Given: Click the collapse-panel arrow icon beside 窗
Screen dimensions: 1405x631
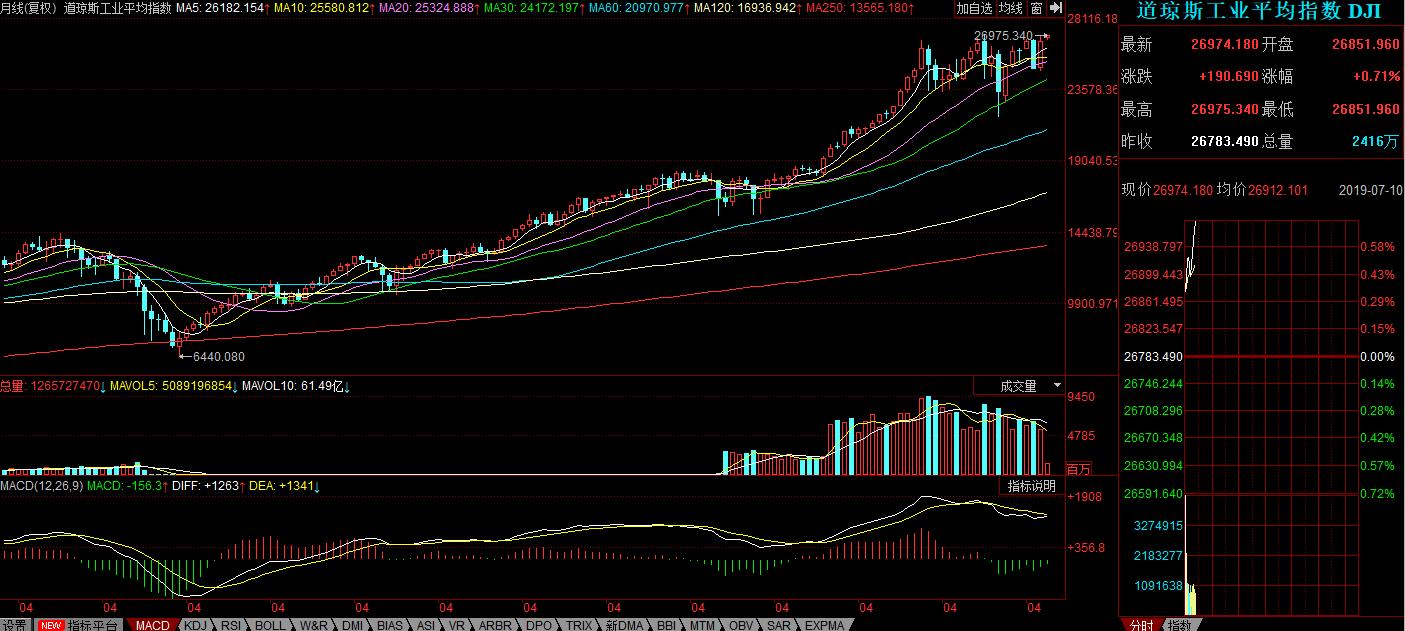Looking at the screenshot, I should 1055,8.
